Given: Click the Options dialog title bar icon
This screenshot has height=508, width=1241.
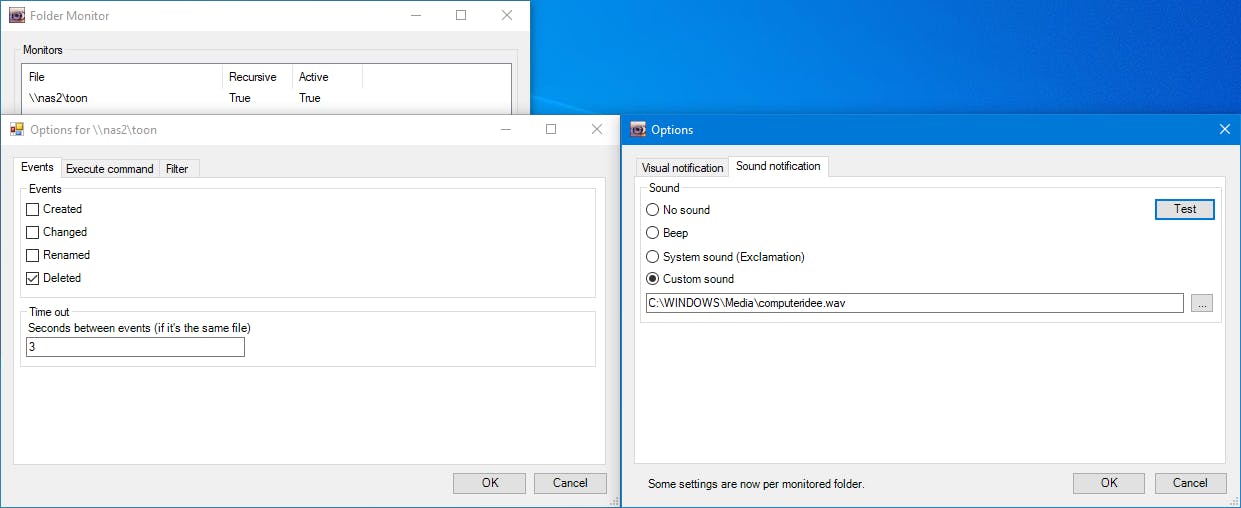Looking at the screenshot, I should point(638,130).
